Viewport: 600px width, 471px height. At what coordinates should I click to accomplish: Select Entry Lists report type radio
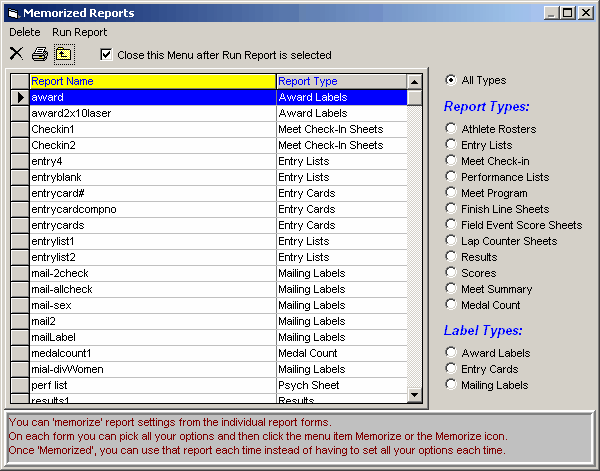tap(451, 145)
